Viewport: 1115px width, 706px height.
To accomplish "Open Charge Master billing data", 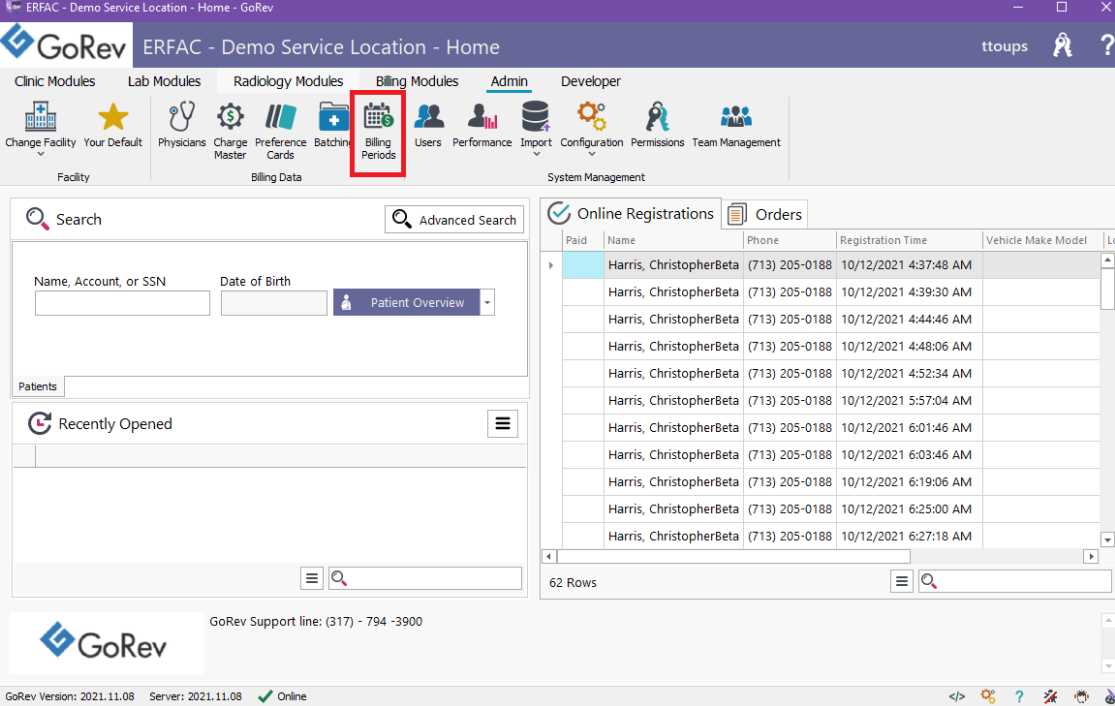I will pos(230,130).
